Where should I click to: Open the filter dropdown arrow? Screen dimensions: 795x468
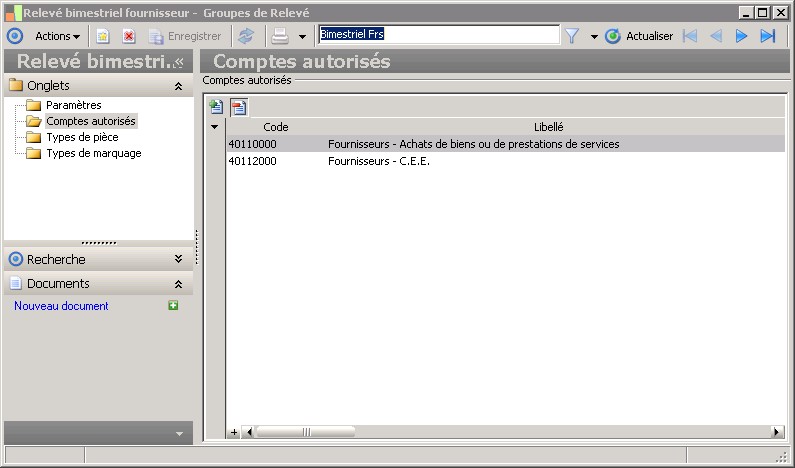[594, 37]
